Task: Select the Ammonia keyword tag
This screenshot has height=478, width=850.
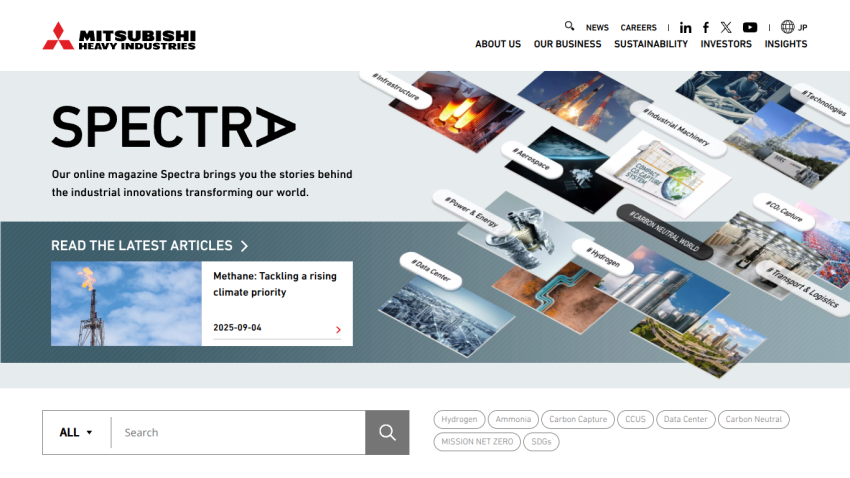Action: (513, 419)
